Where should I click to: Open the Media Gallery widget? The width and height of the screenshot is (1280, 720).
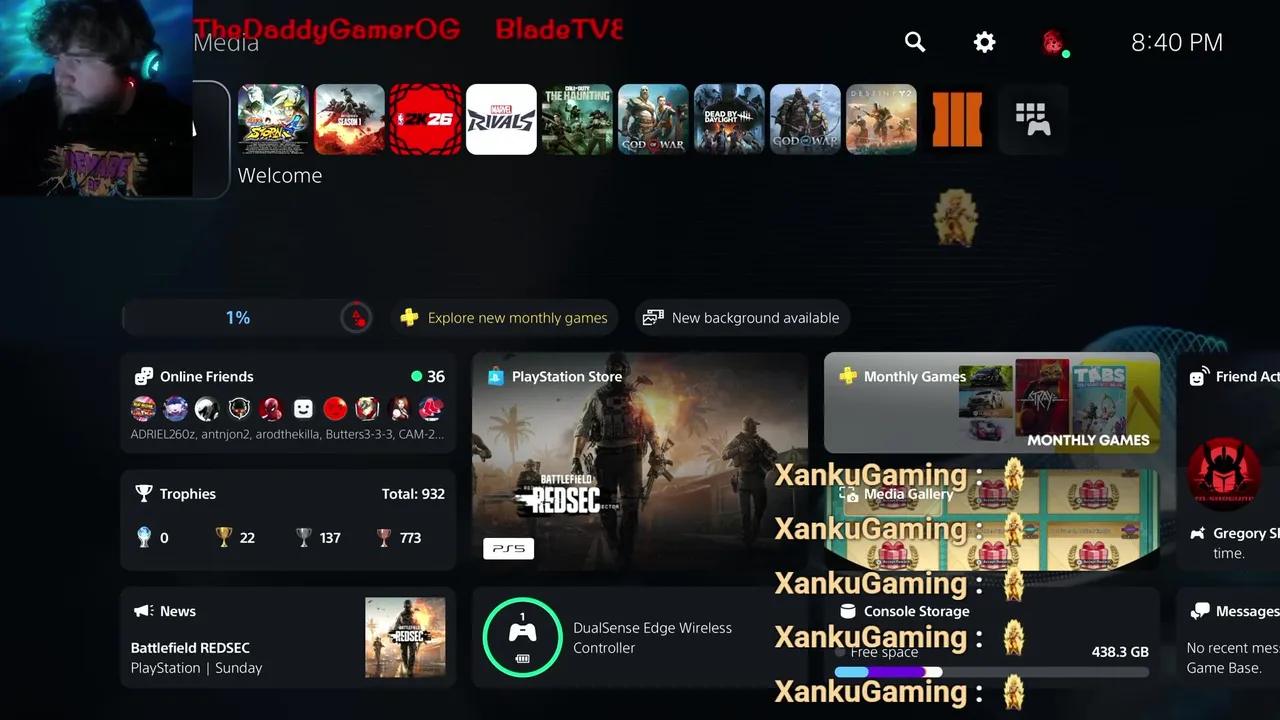pos(992,520)
